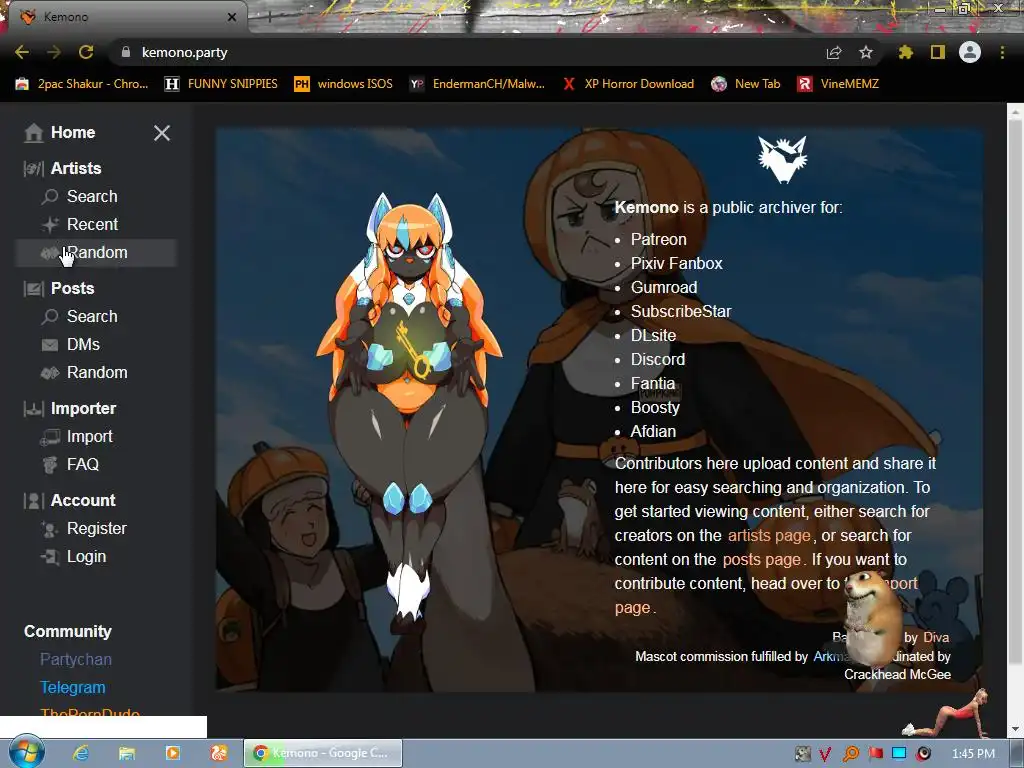Go back with the browser back arrow
1024x768 pixels.
click(x=22, y=52)
